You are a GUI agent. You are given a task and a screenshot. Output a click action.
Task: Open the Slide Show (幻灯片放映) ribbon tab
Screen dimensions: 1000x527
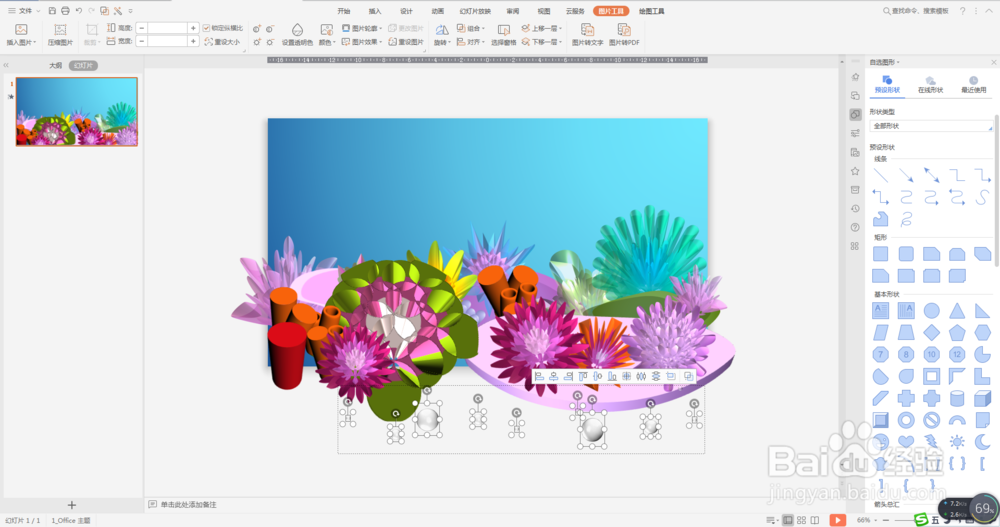coord(475,11)
